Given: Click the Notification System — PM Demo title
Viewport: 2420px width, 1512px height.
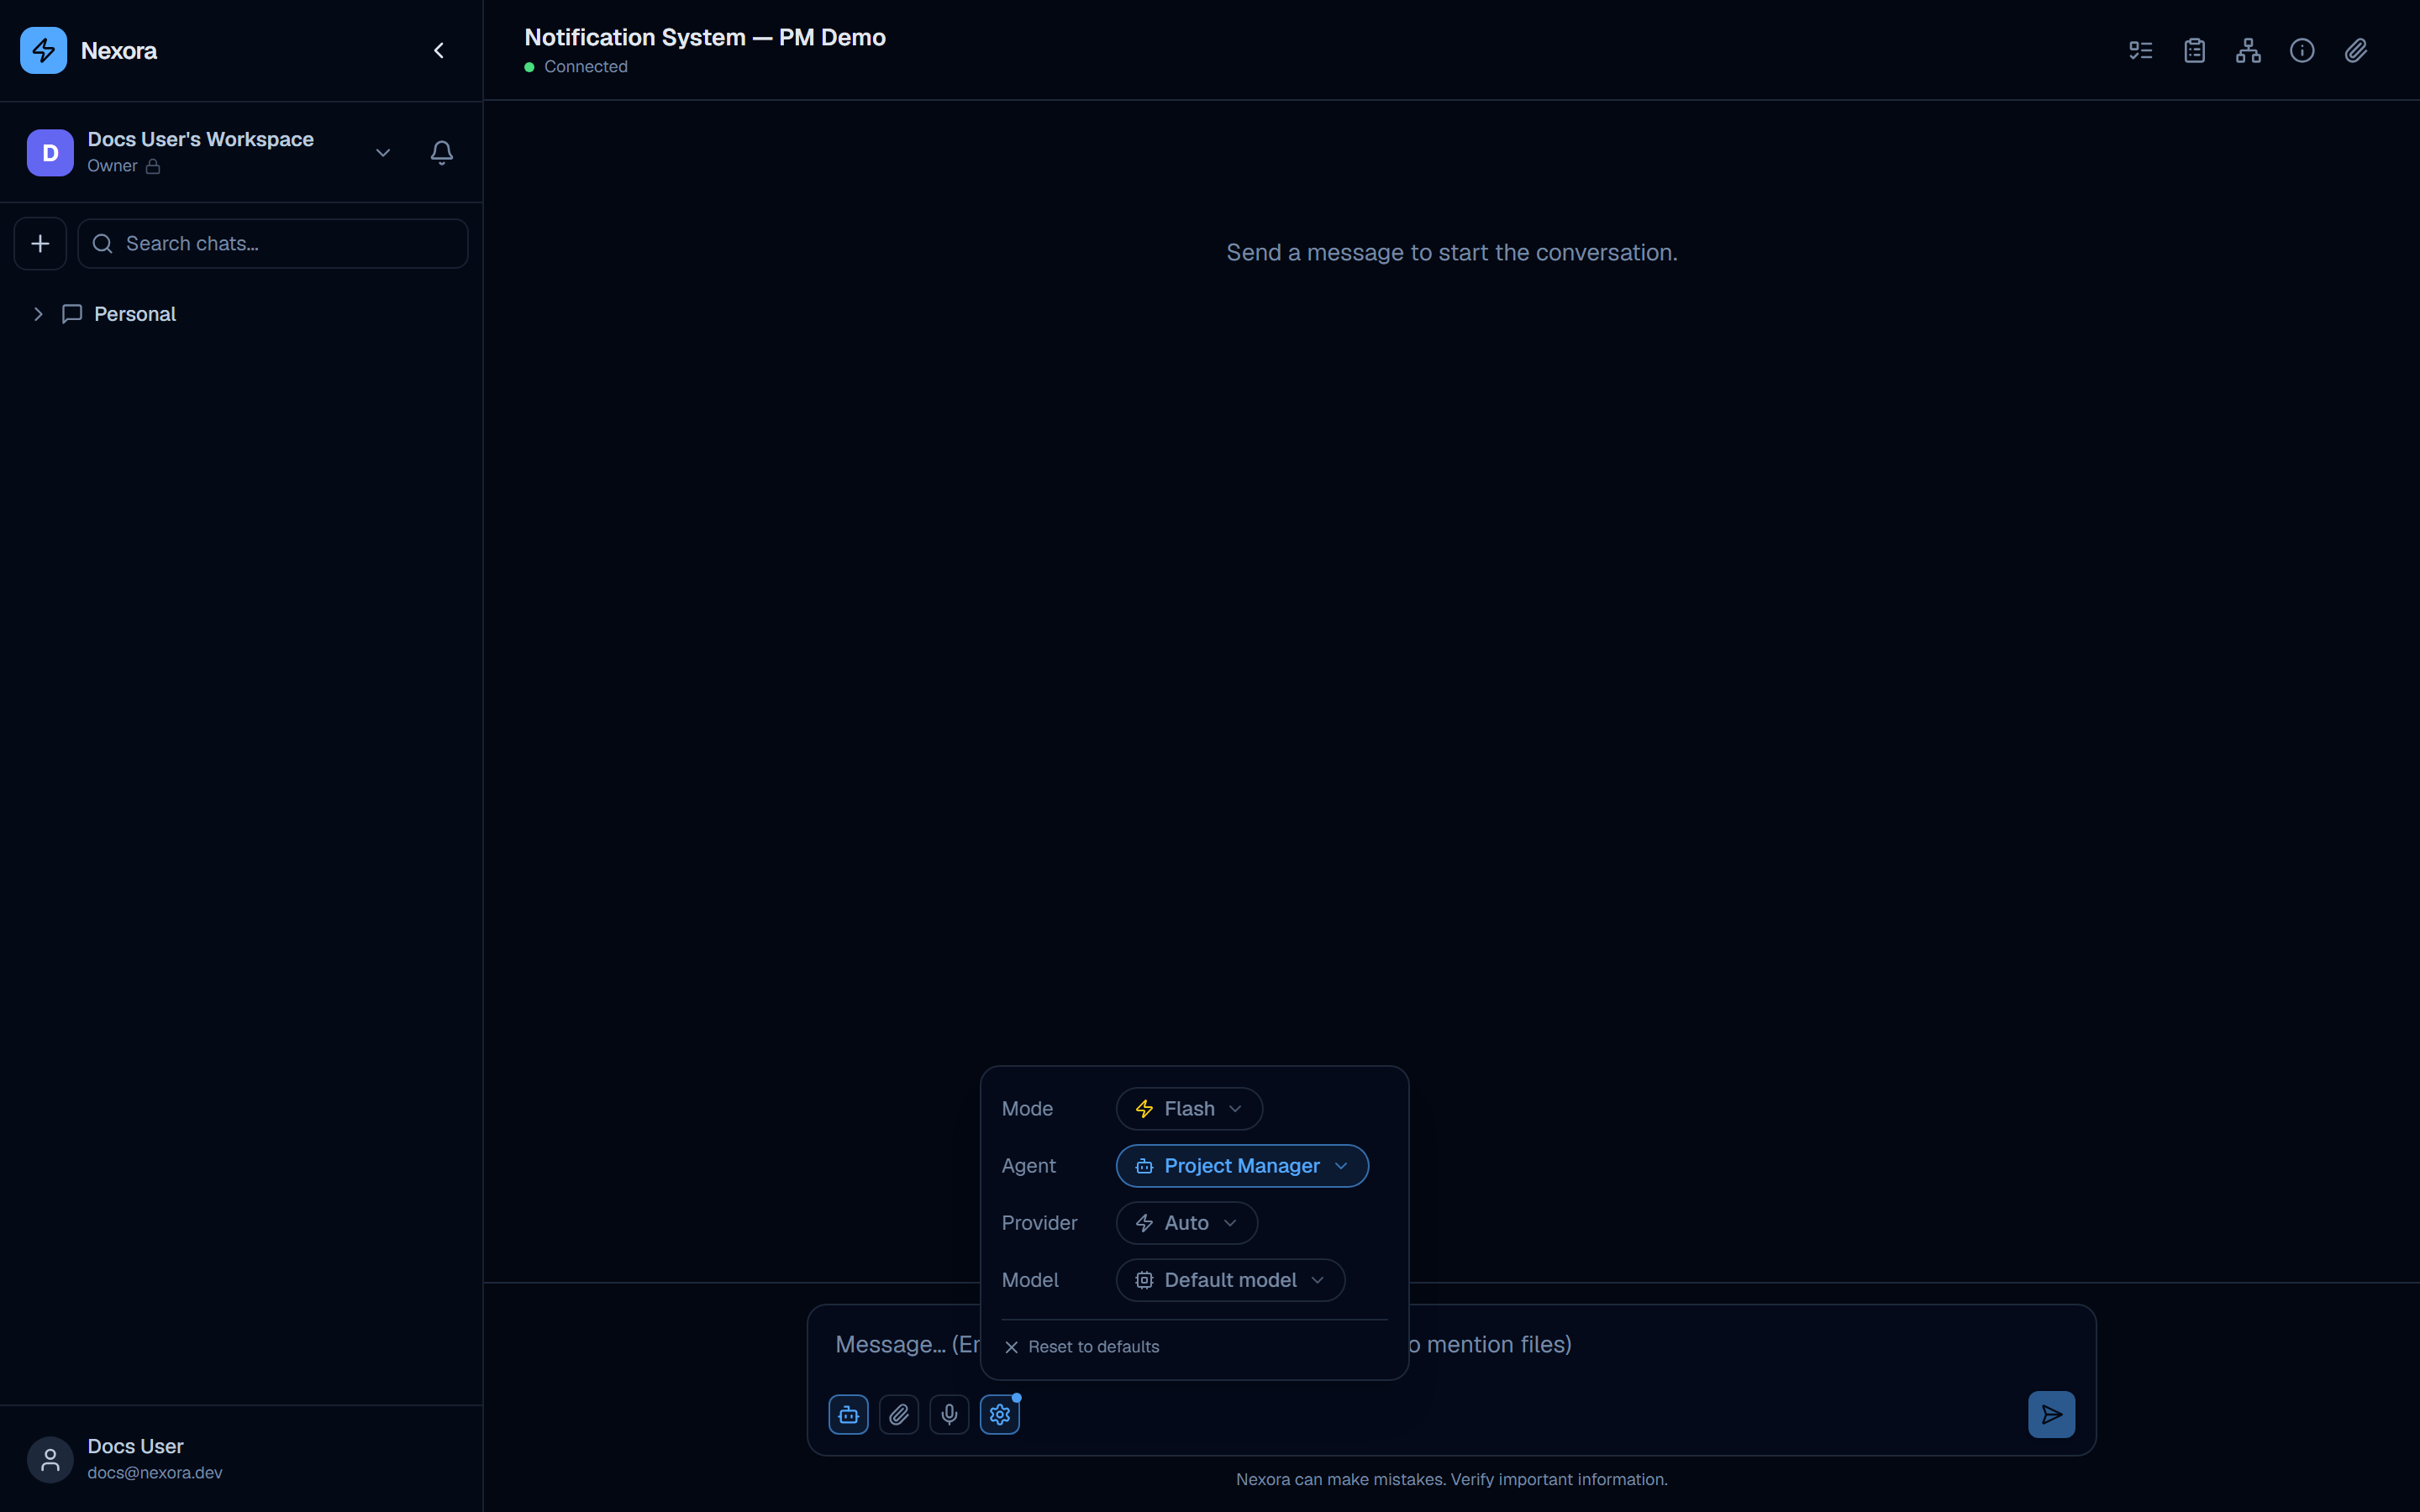Looking at the screenshot, I should 705,37.
